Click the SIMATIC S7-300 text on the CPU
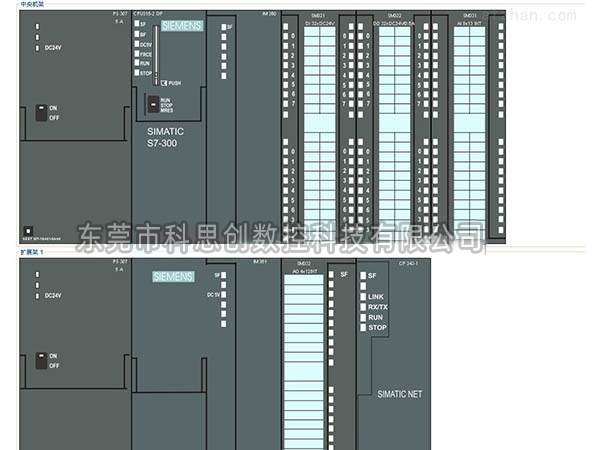 click(165, 137)
